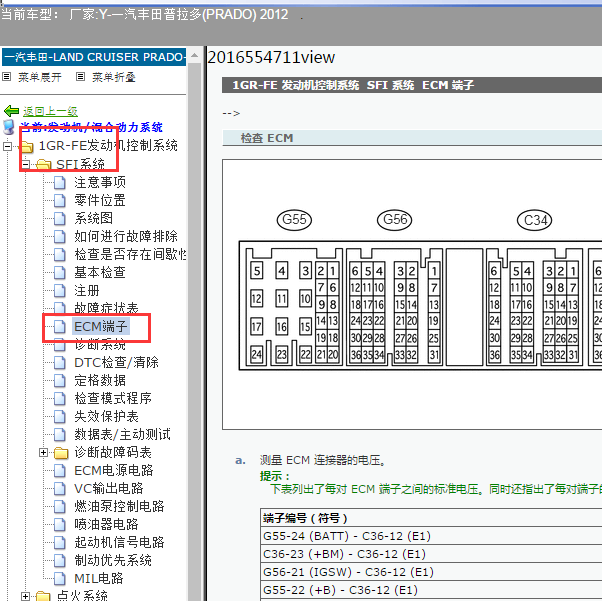The image size is (602, 601).
Task: Expand the 点火系统 folder node
Action: [25, 596]
